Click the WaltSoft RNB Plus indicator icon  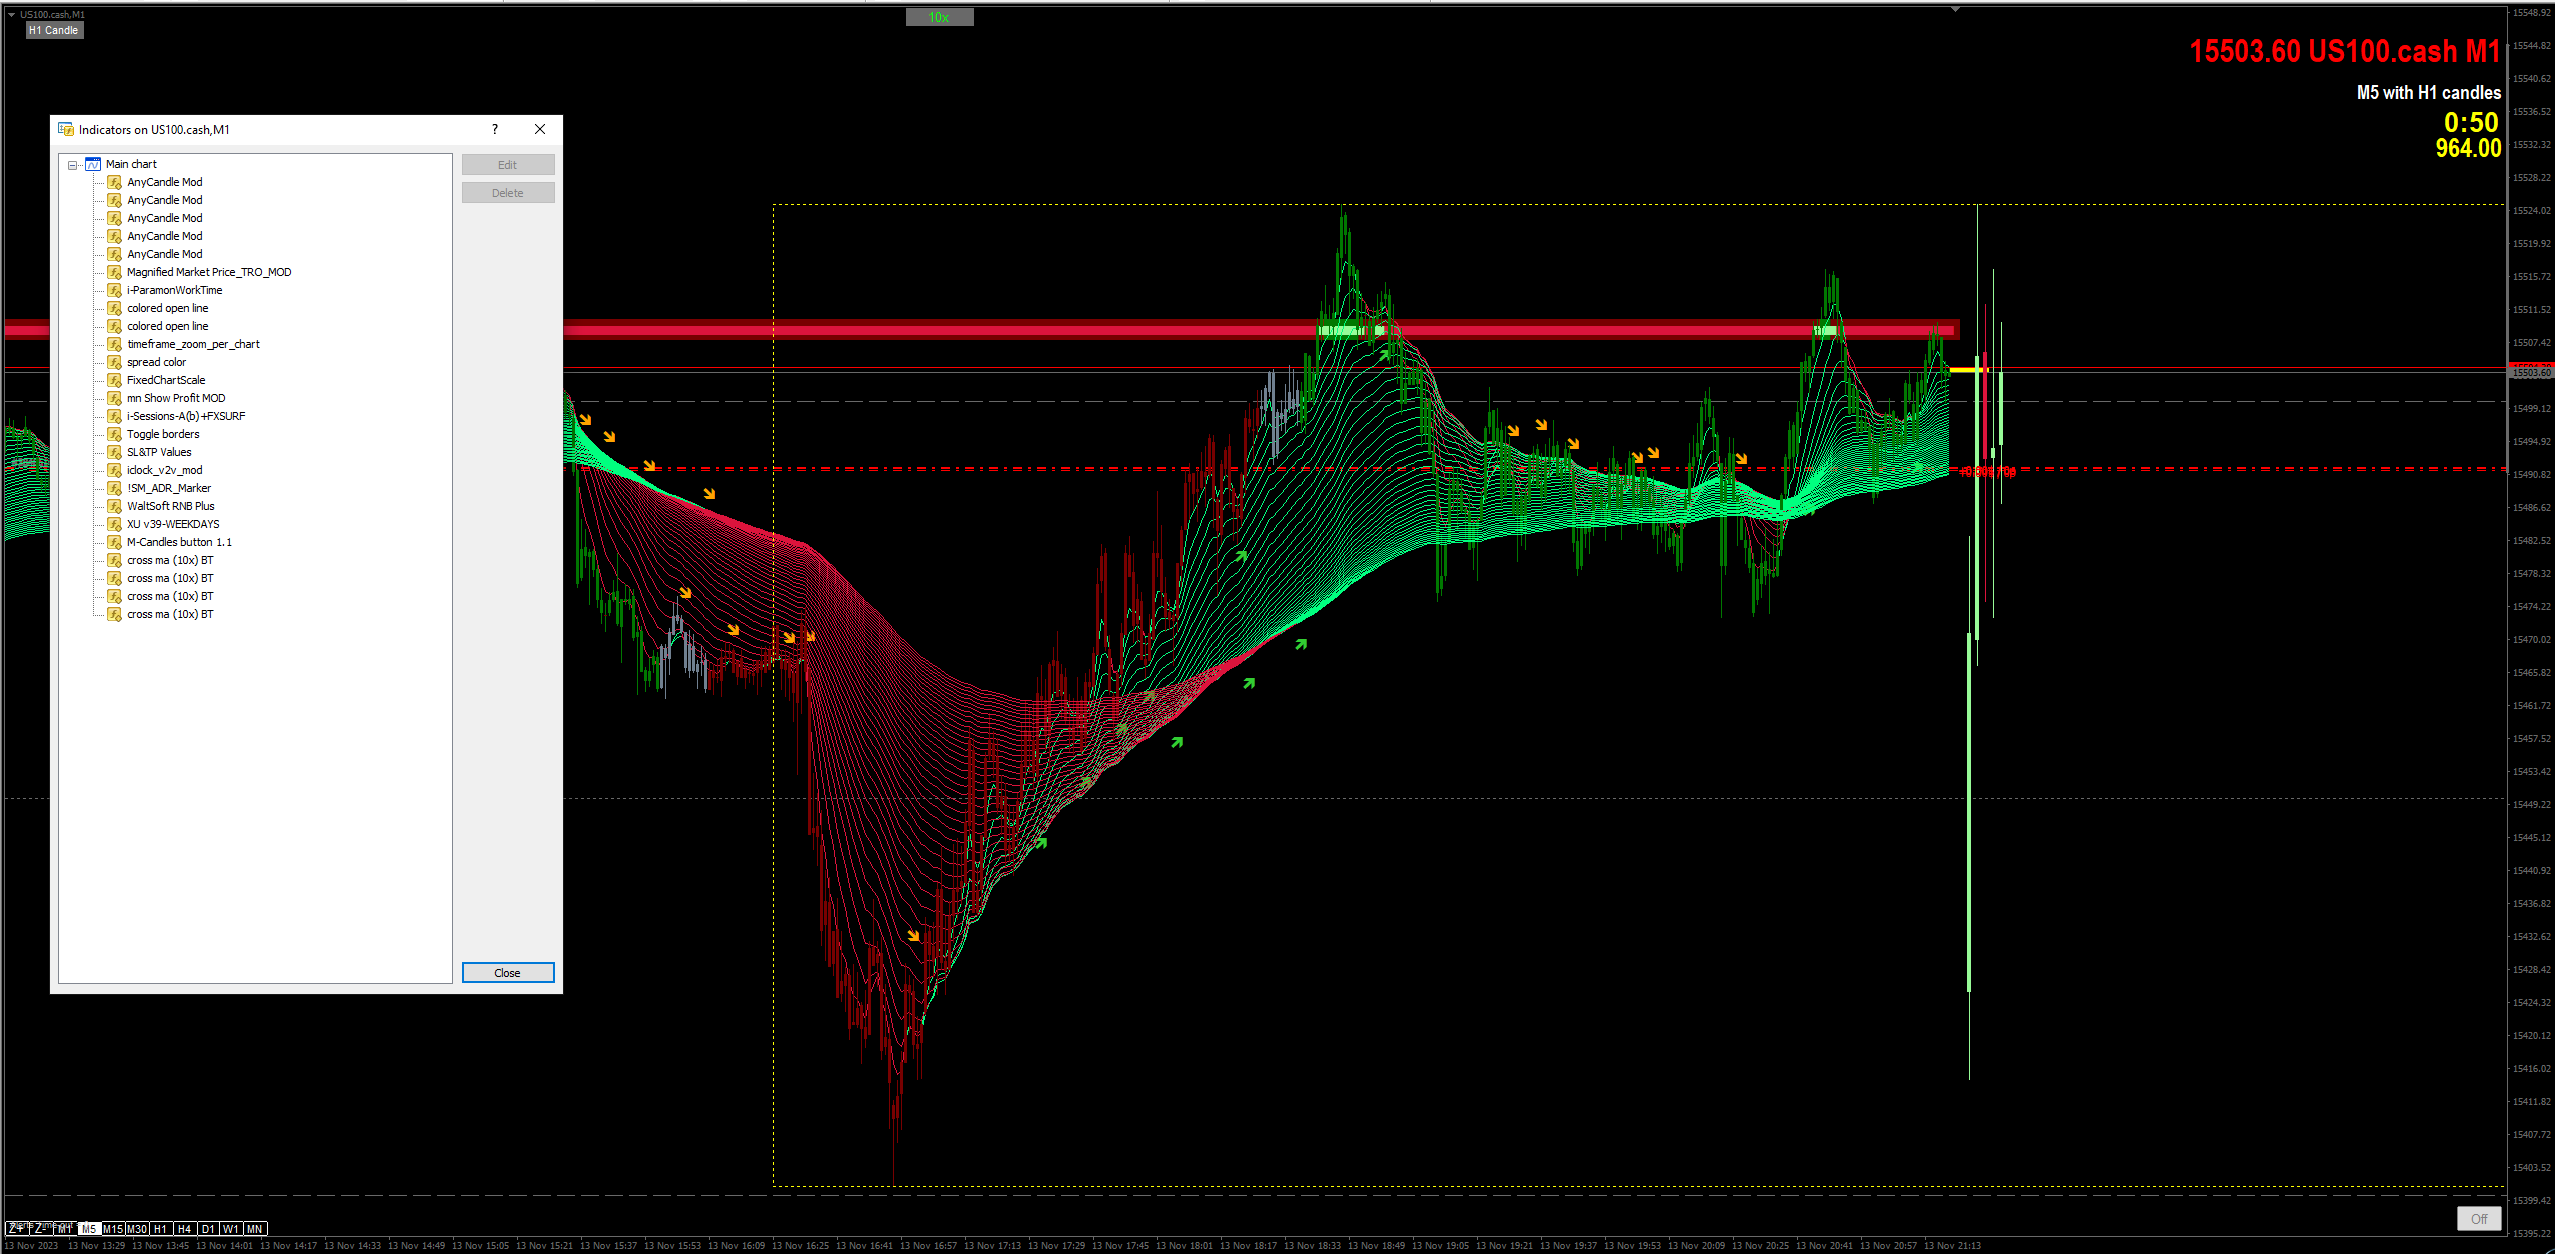click(115, 506)
